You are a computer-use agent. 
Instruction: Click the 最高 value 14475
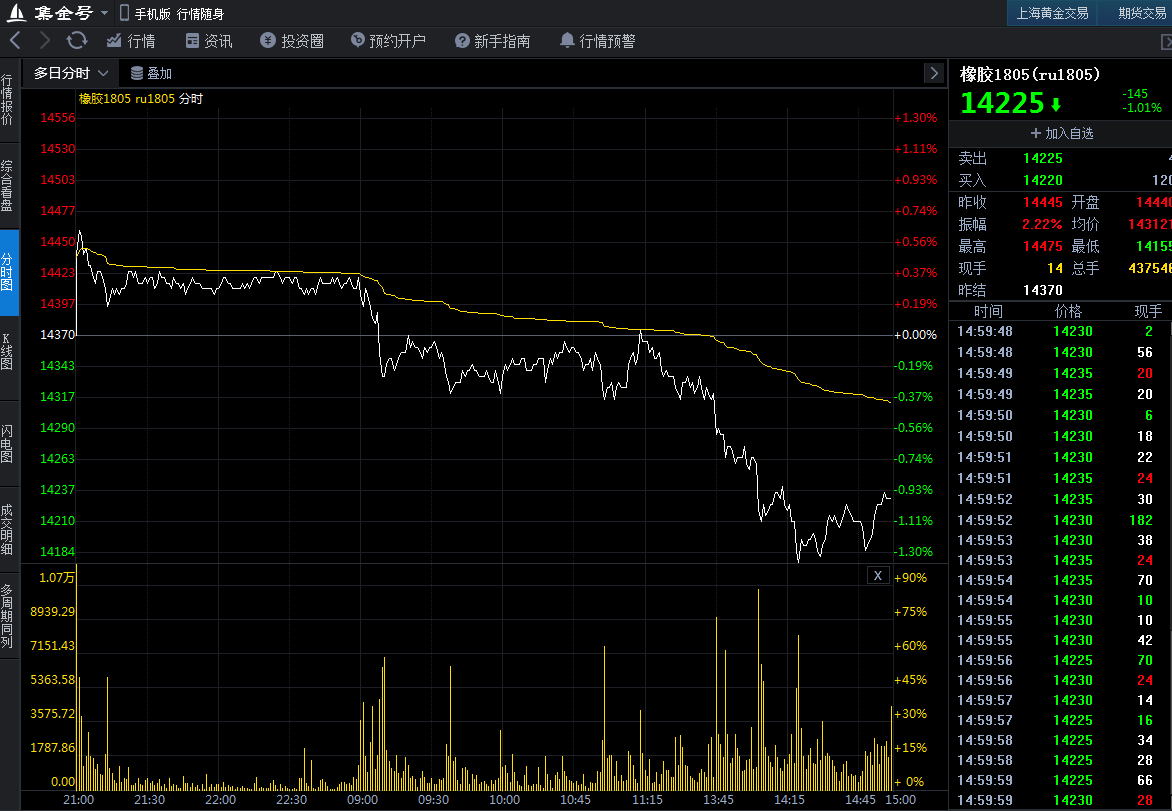tap(1042, 246)
